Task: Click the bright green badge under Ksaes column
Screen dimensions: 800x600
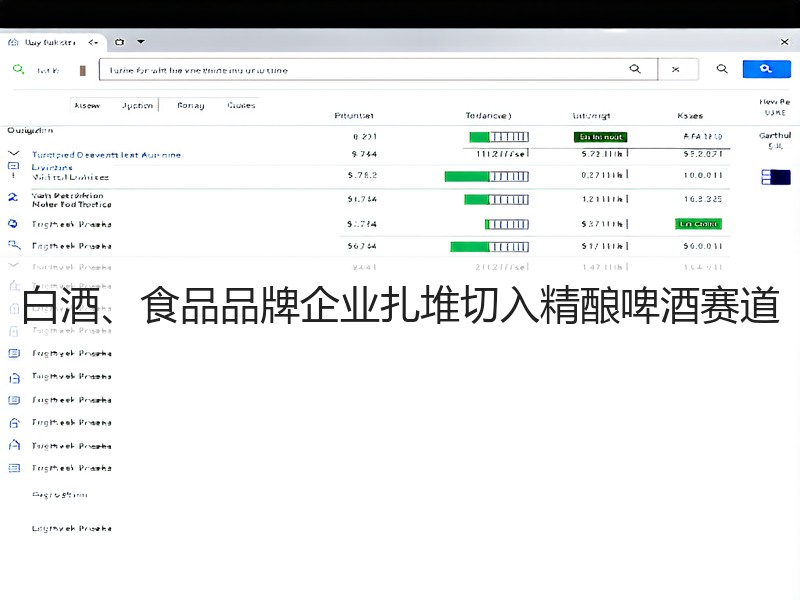Action: 698,224
